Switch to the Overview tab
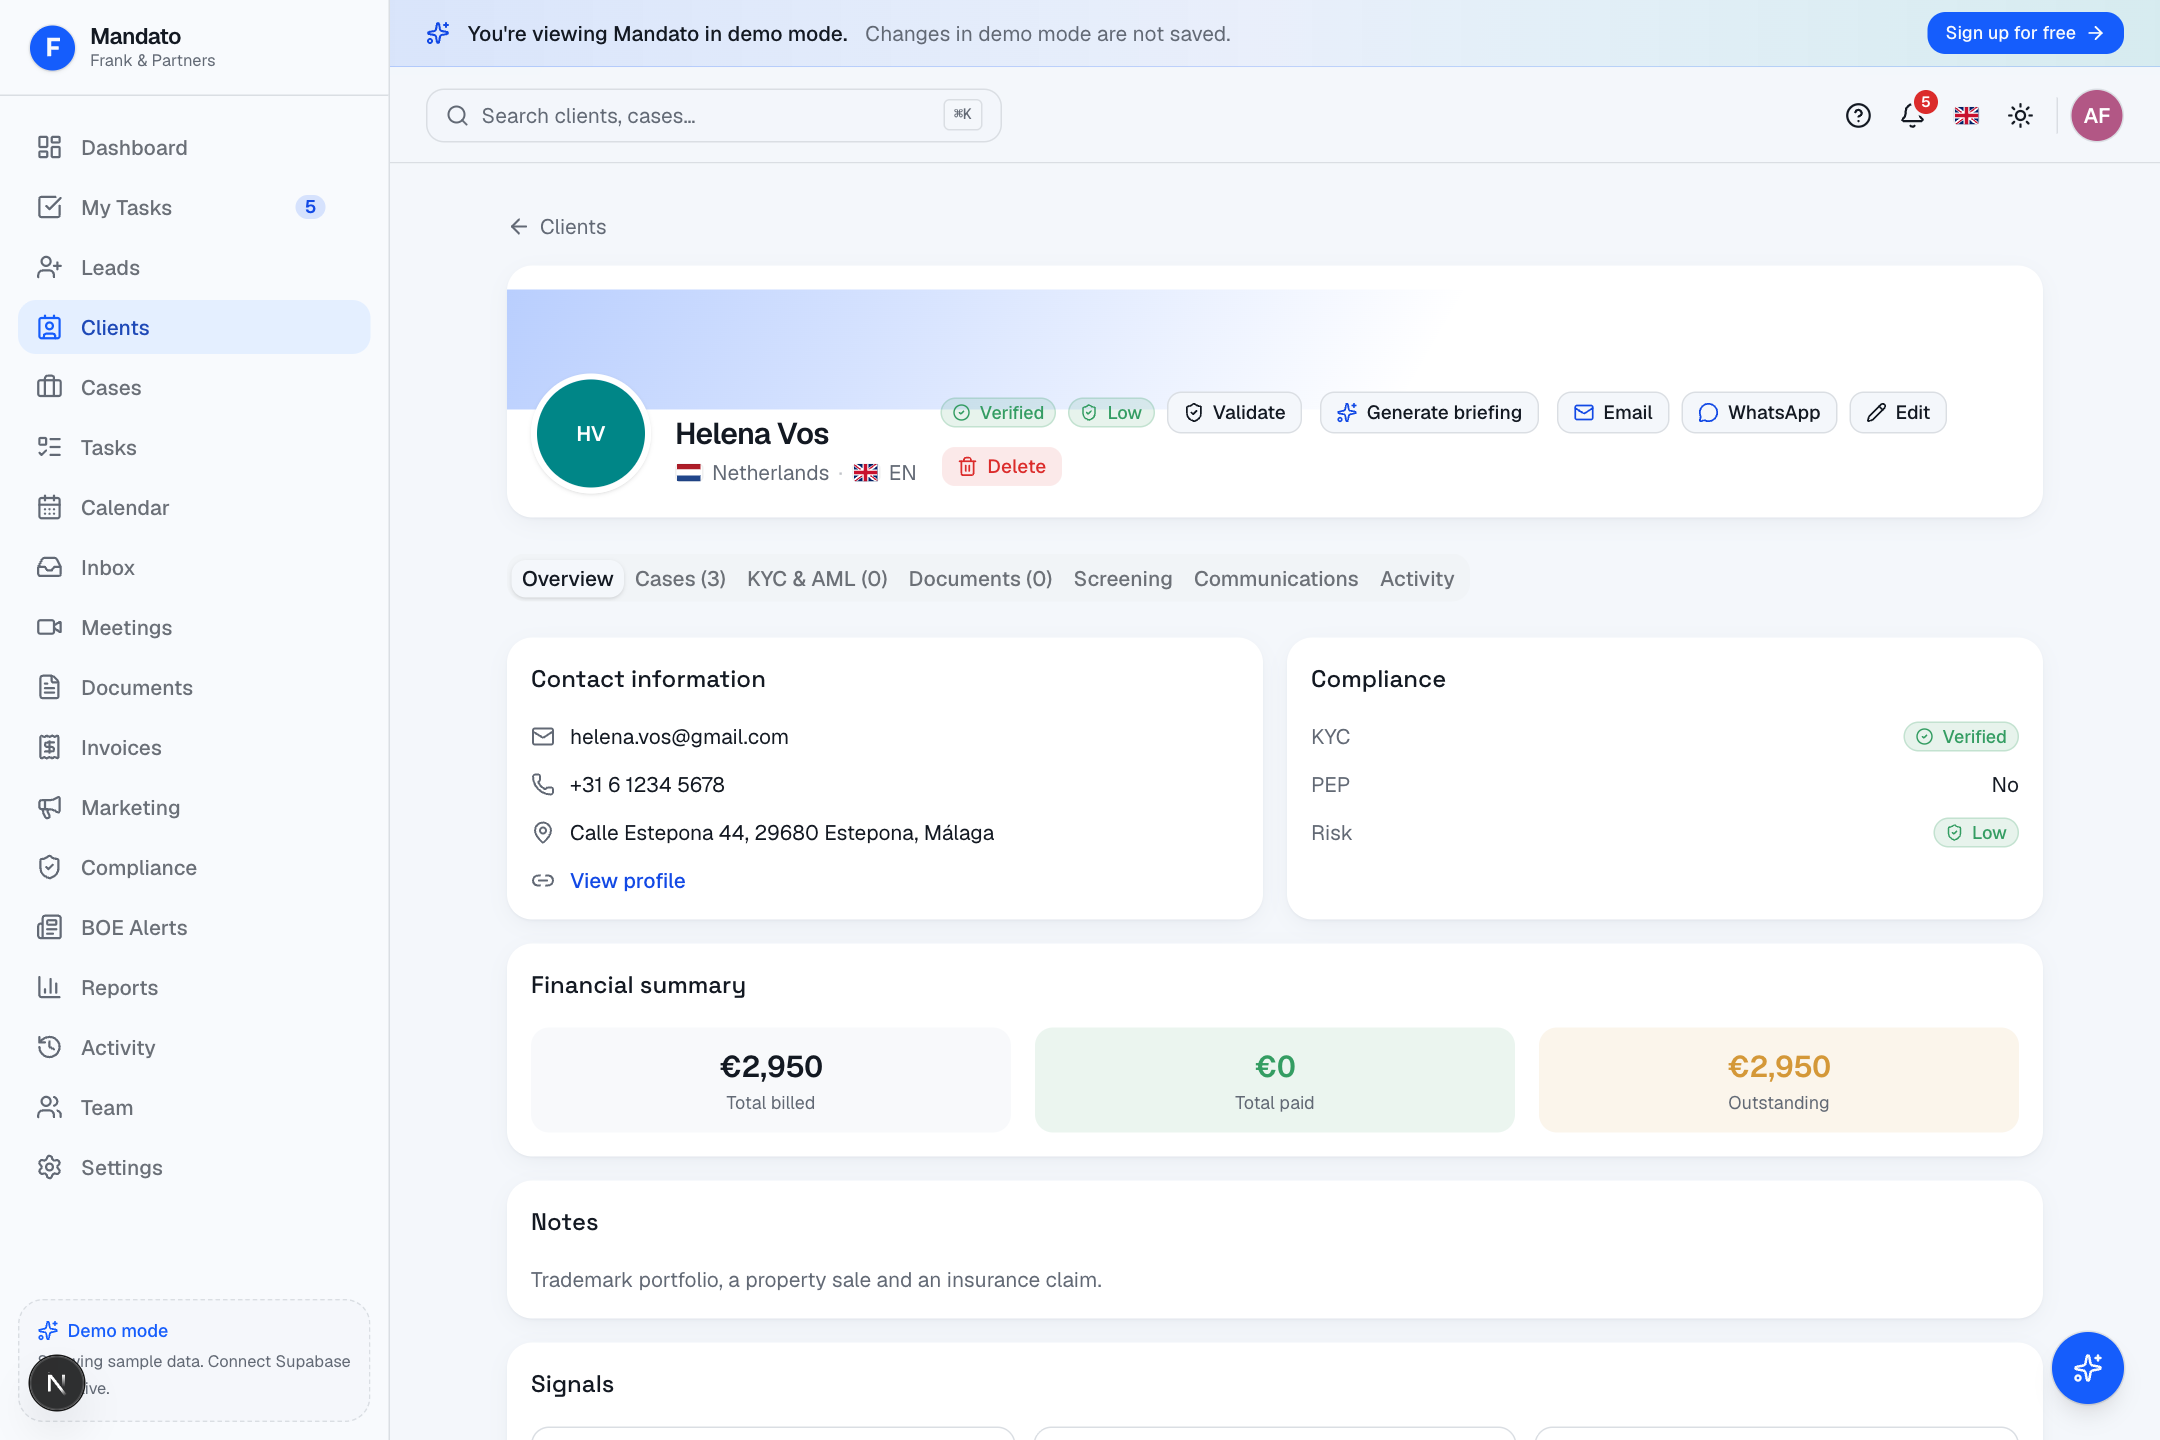Screen dimensions: 2160x1440 pos(567,578)
